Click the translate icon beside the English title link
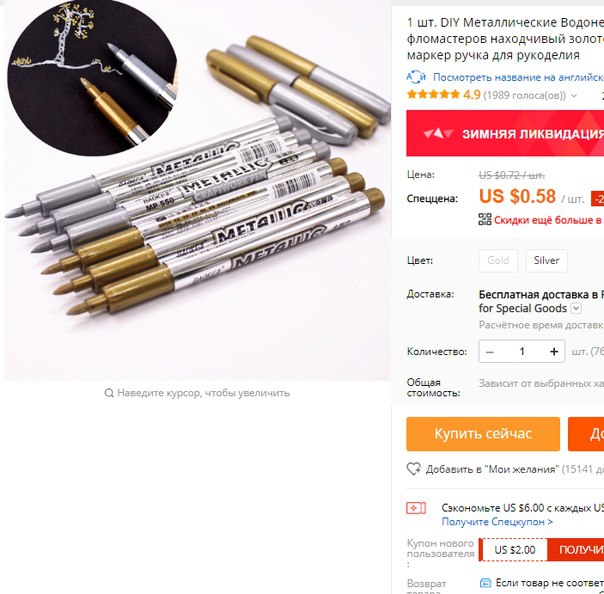 coord(416,77)
